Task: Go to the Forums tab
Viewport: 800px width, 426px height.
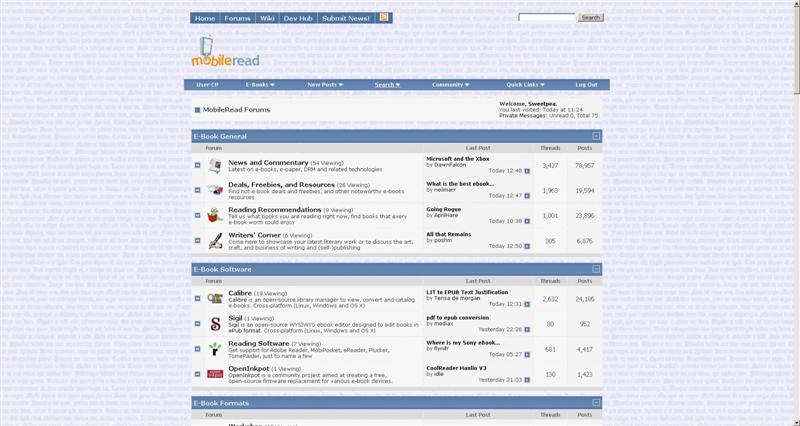Action: tap(237, 18)
